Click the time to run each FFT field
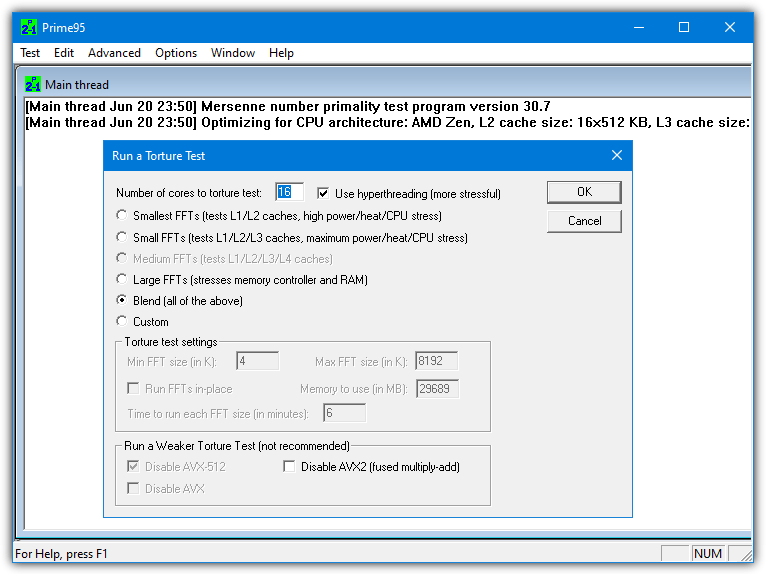 tap(344, 413)
